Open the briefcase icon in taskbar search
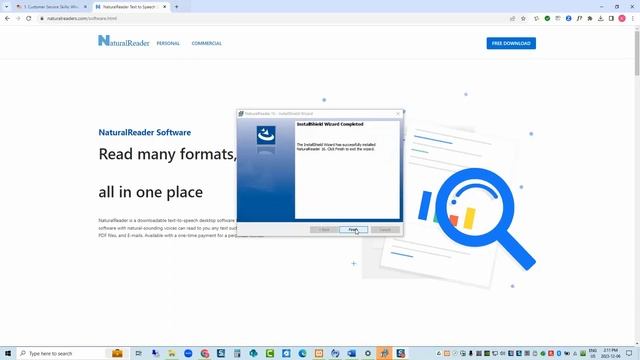Viewport: 640px width, 360px height. click(118, 353)
